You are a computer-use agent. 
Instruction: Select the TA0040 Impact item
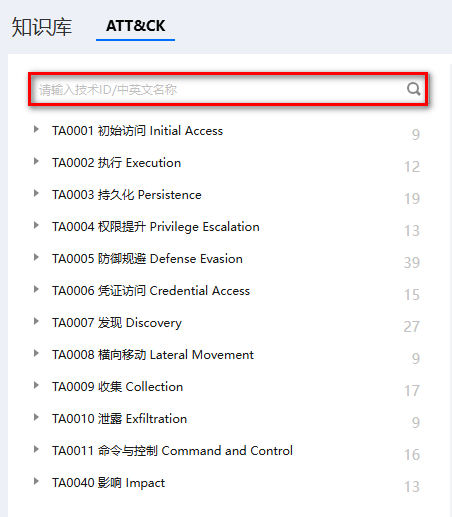[108, 483]
